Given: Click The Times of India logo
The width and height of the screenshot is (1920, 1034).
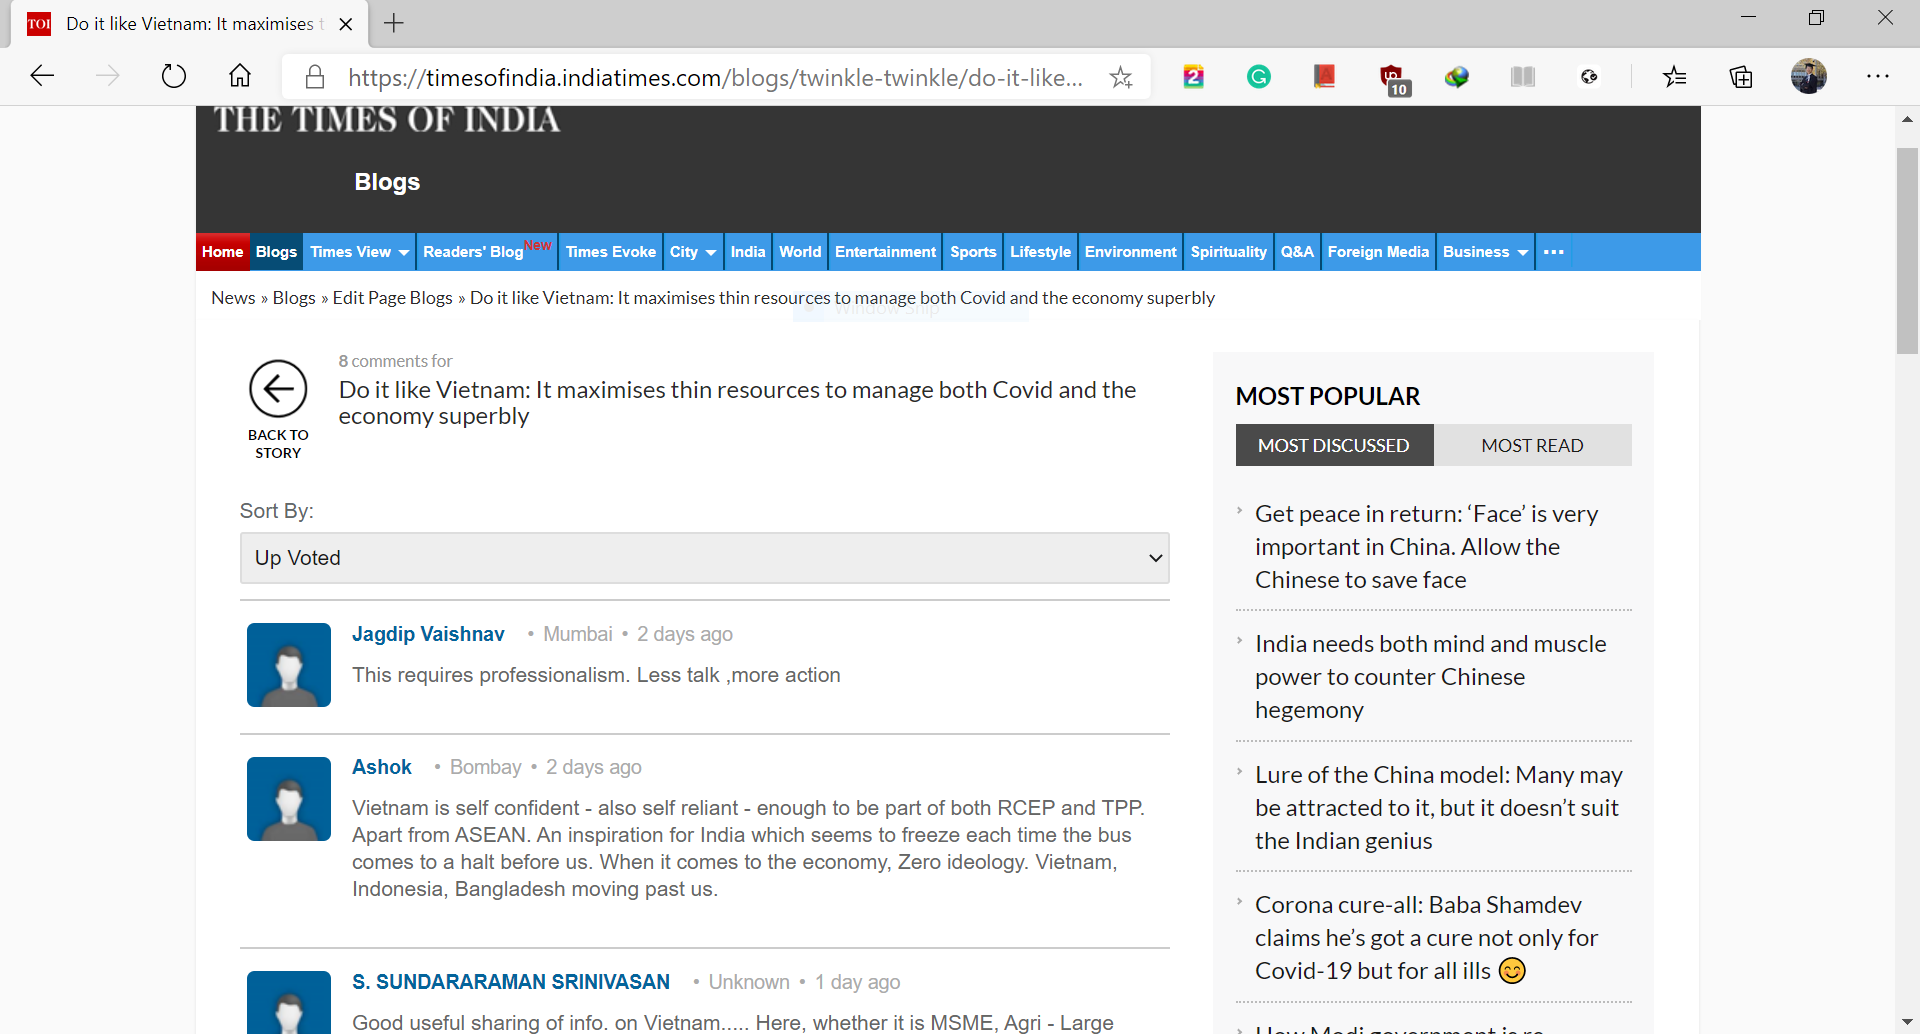Looking at the screenshot, I should (x=387, y=120).
